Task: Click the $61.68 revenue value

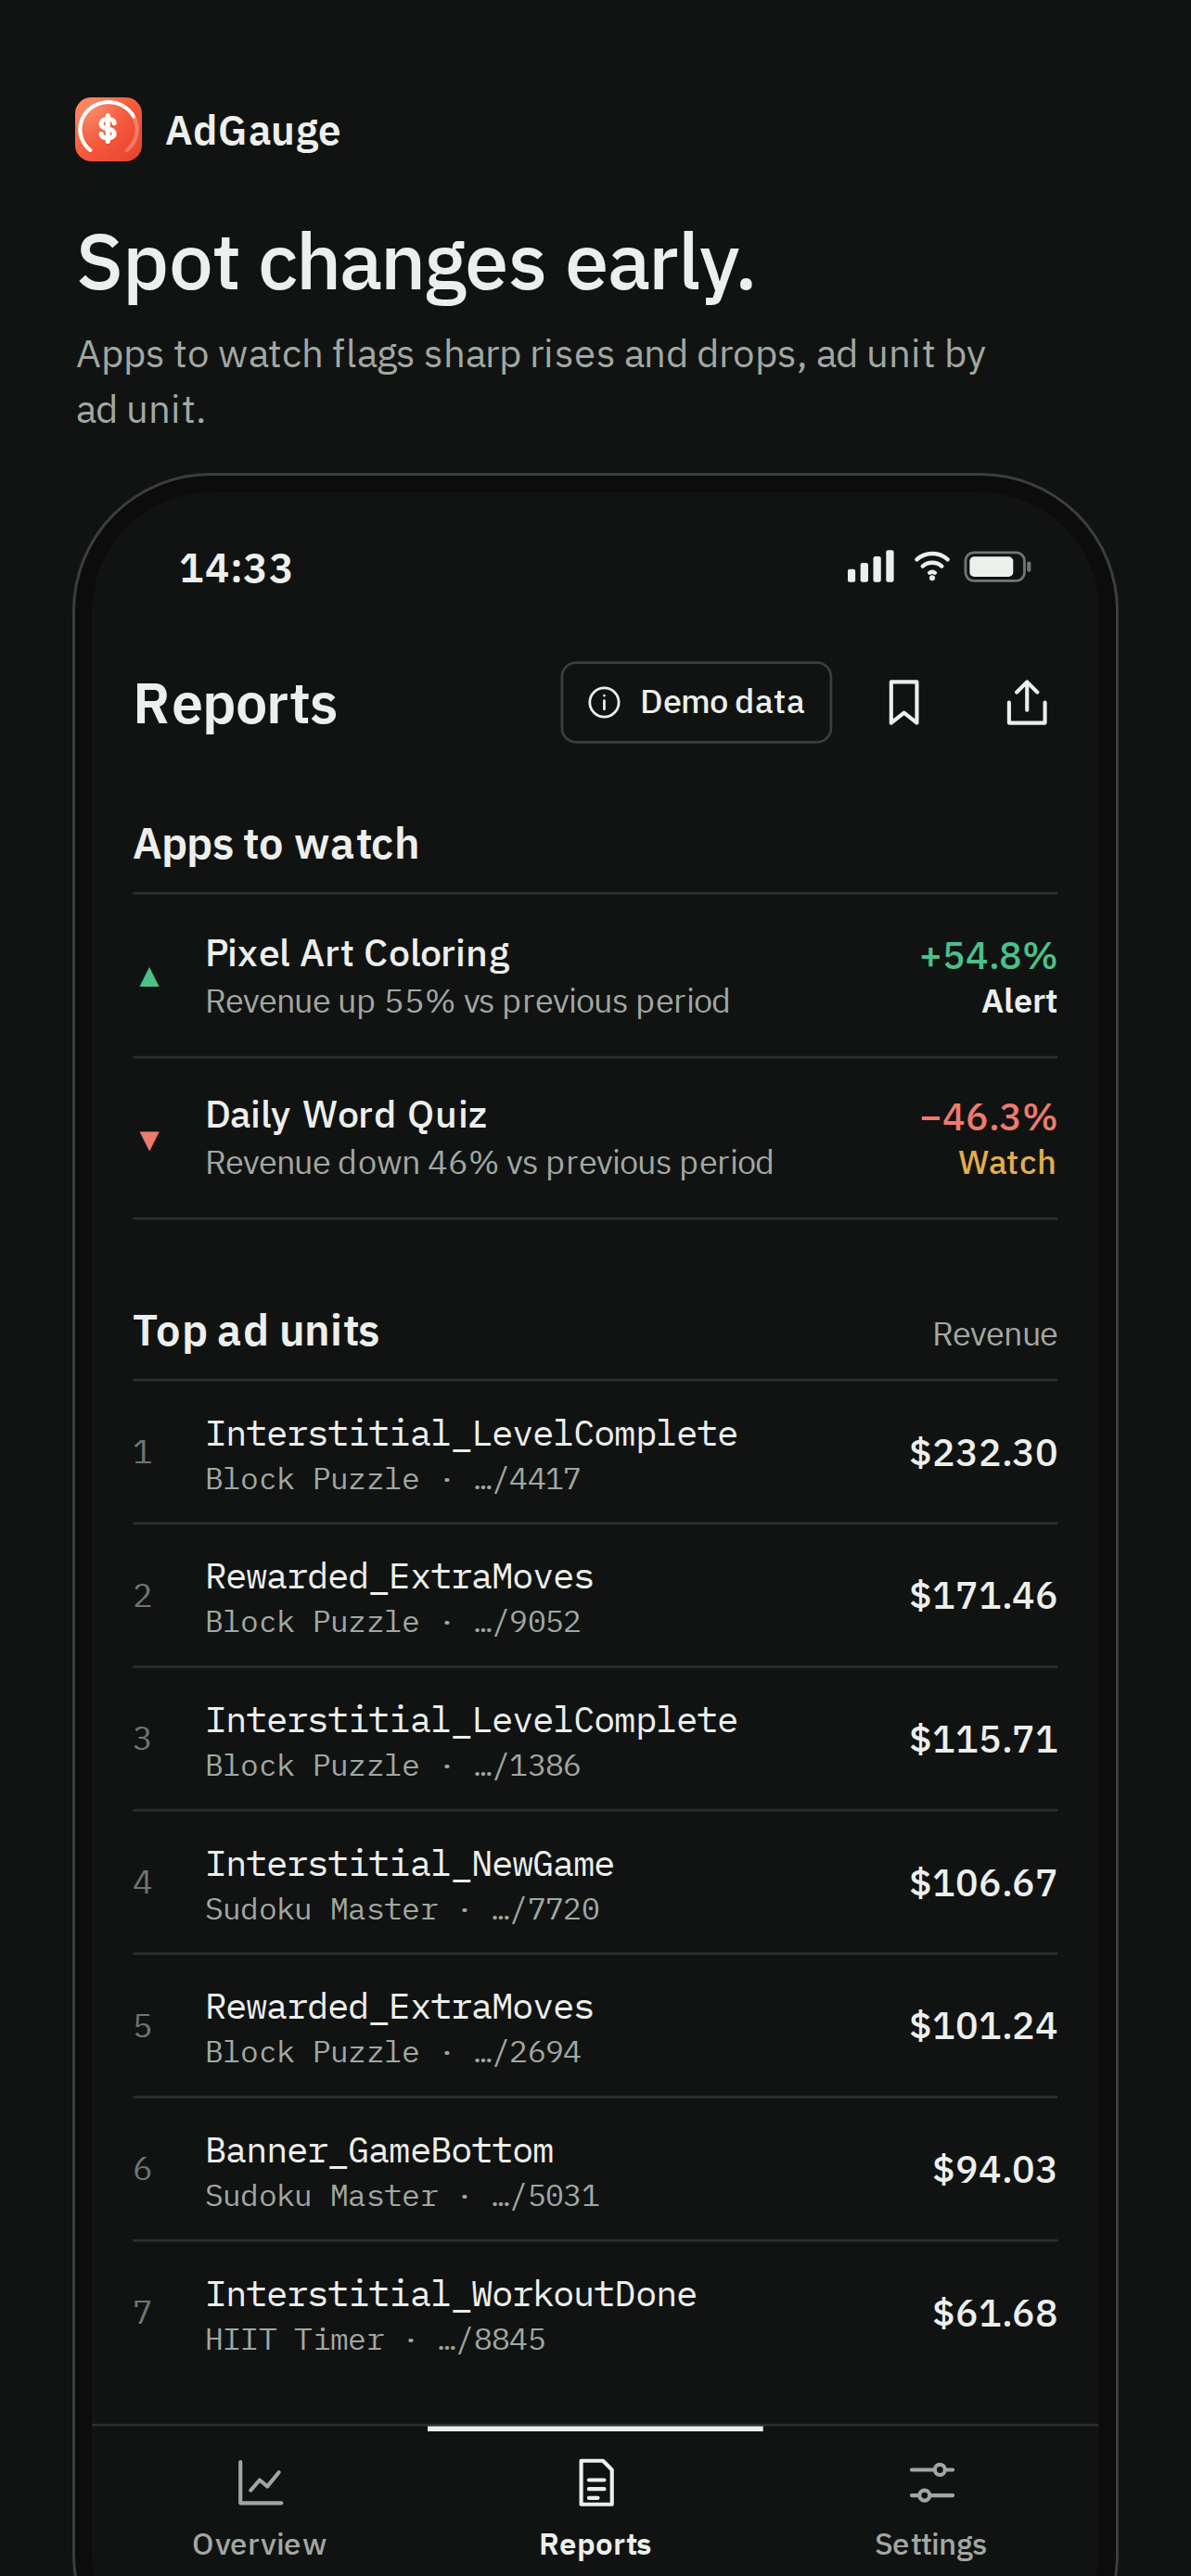Action: 995,2313
